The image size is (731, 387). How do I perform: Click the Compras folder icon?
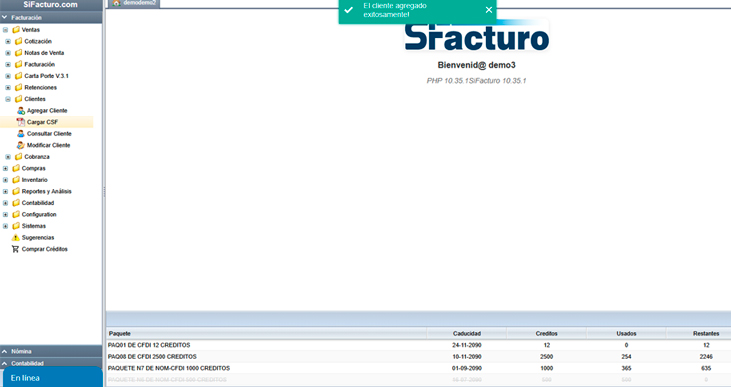(x=16, y=168)
